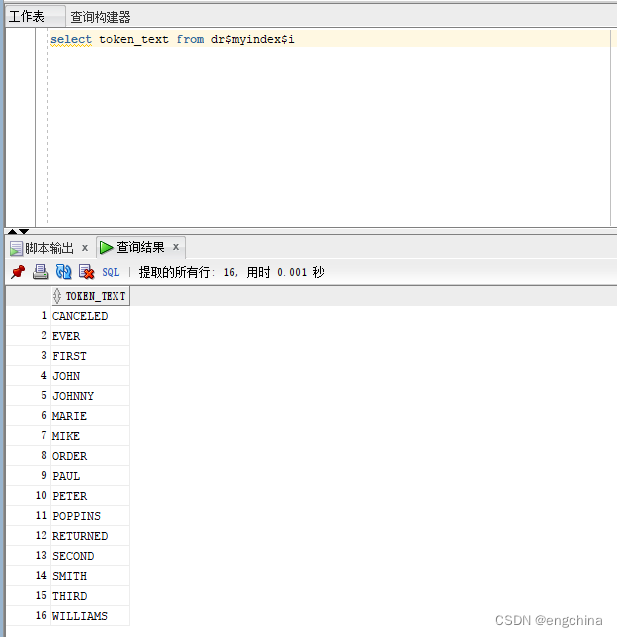Select the EVER cell
Viewport: 617px width, 637px height.
(x=90, y=336)
